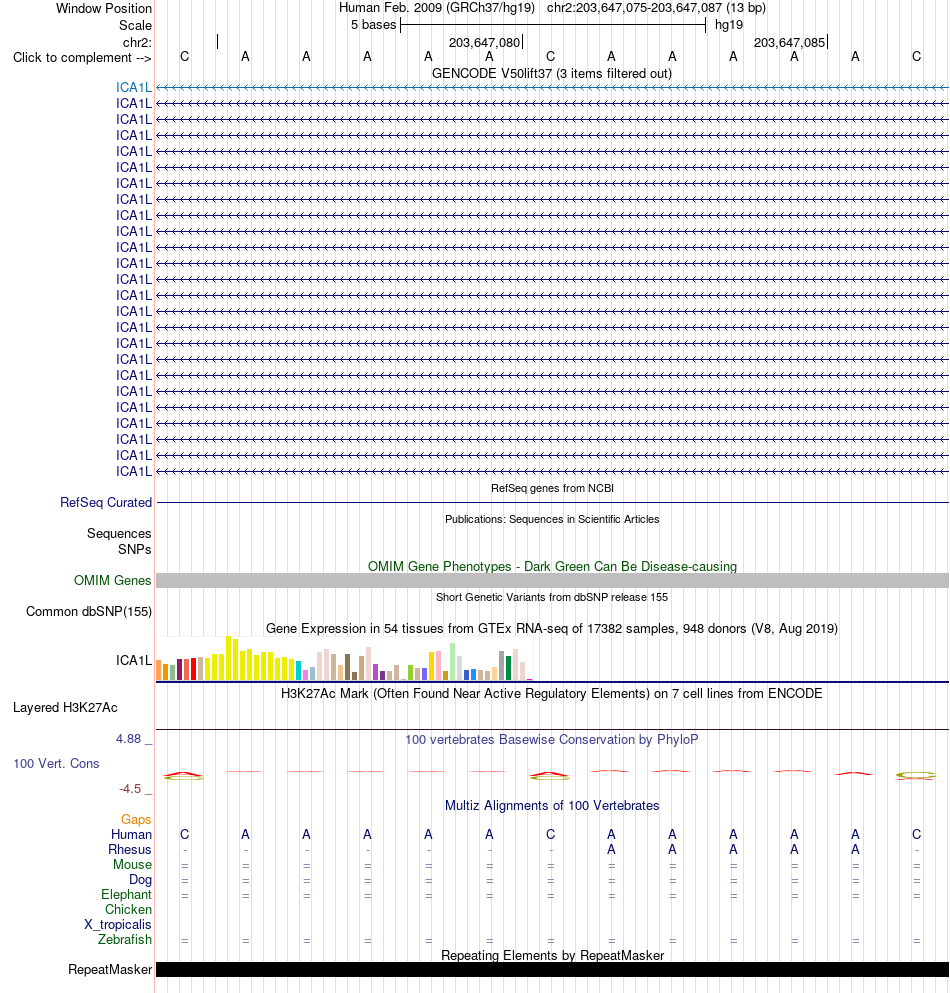Click the 'OMIM Genes' track label
This screenshot has height=993, width=950.
(113, 580)
